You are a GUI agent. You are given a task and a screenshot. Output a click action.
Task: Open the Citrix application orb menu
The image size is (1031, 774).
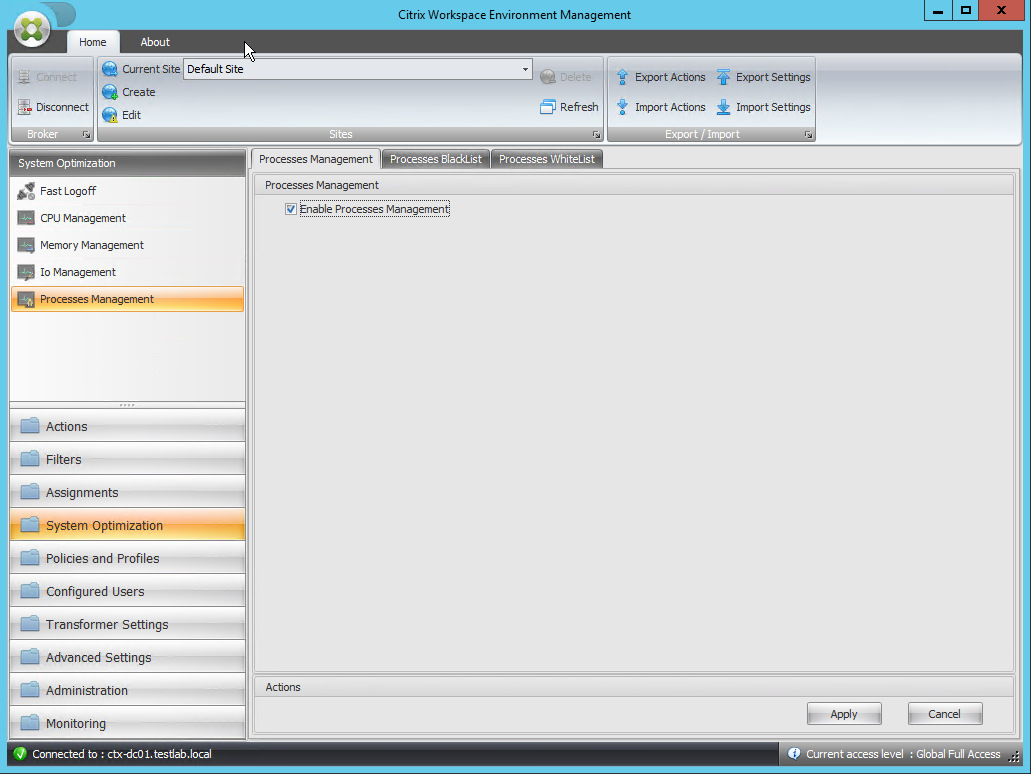(x=31, y=29)
